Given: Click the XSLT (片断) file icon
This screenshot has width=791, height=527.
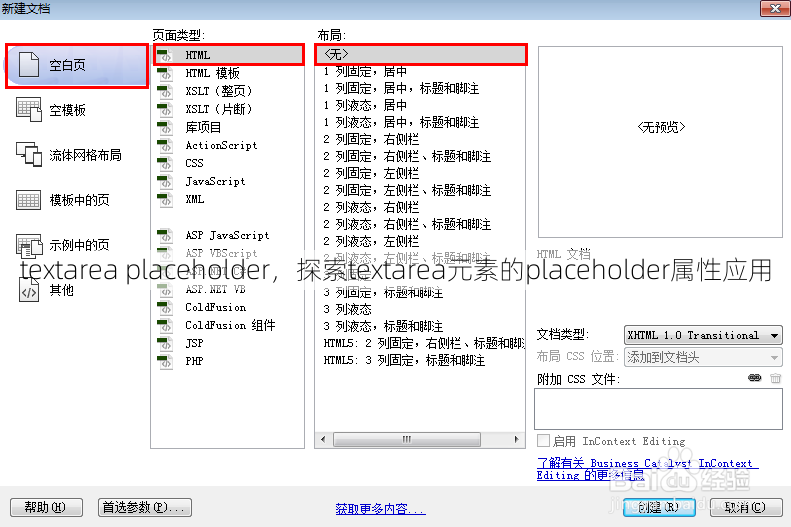Looking at the screenshot, I should point(164,109).
